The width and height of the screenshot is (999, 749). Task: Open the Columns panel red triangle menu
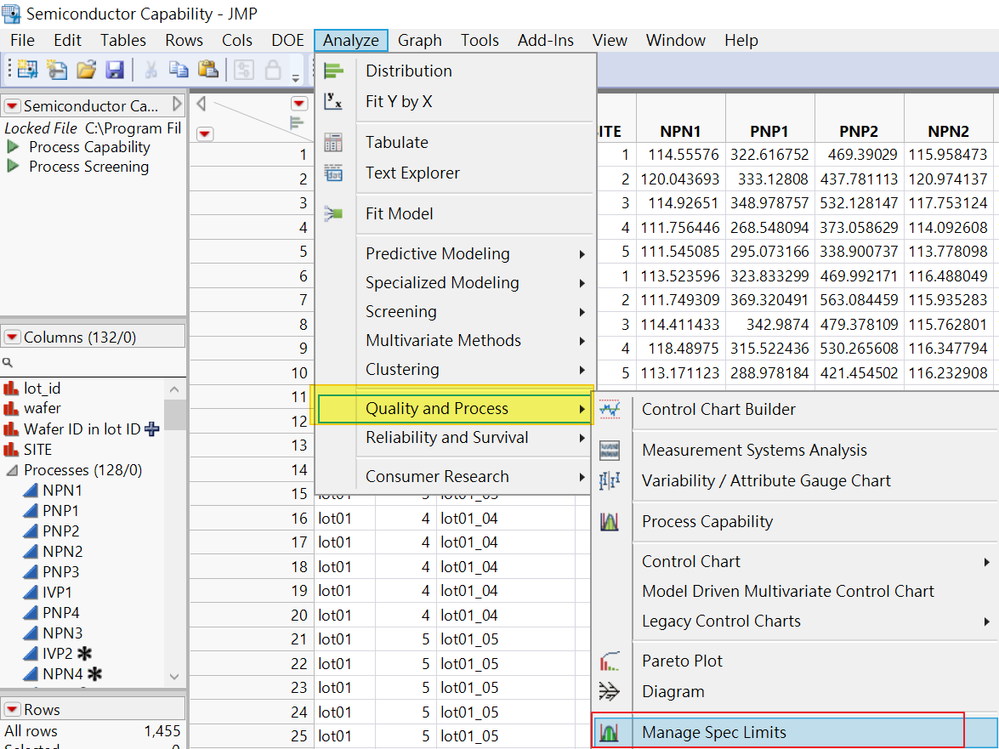[12, 338]
